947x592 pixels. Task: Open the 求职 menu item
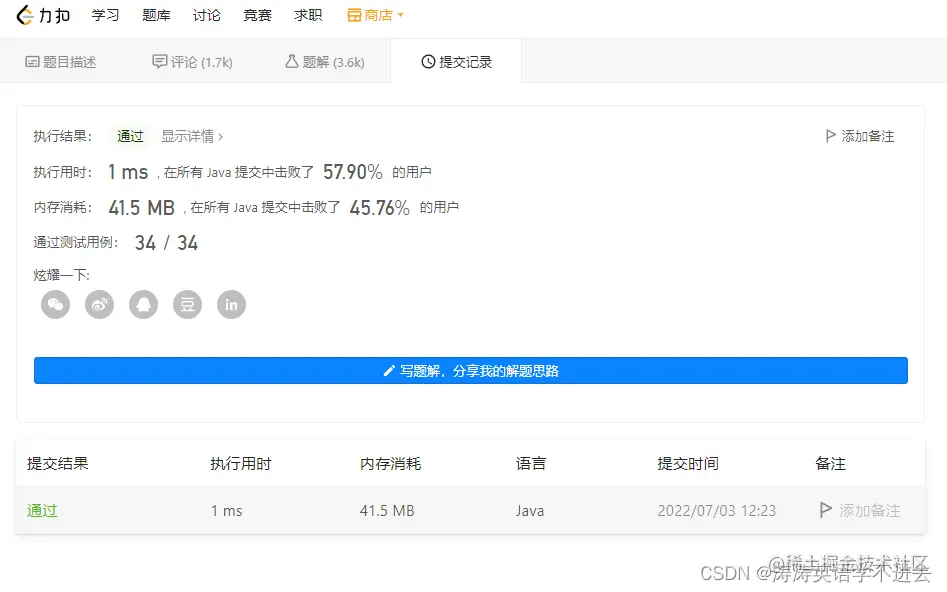pyautogui.click(x=308, y=15)
